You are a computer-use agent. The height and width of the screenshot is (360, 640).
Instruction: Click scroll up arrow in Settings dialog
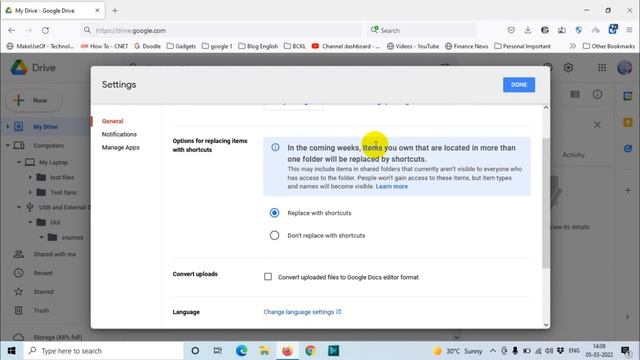[x=546, y=107]
